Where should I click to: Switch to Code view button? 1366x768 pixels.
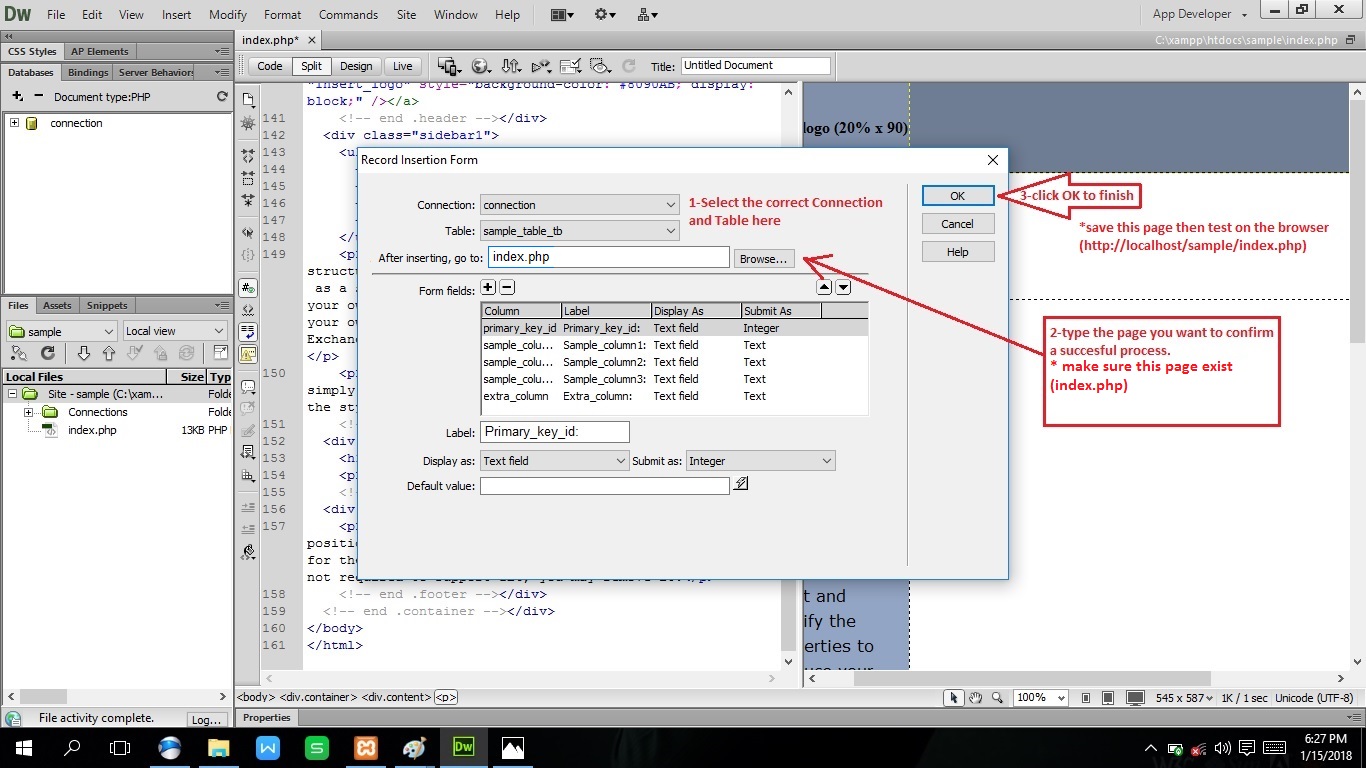click(x=270, y=66)
